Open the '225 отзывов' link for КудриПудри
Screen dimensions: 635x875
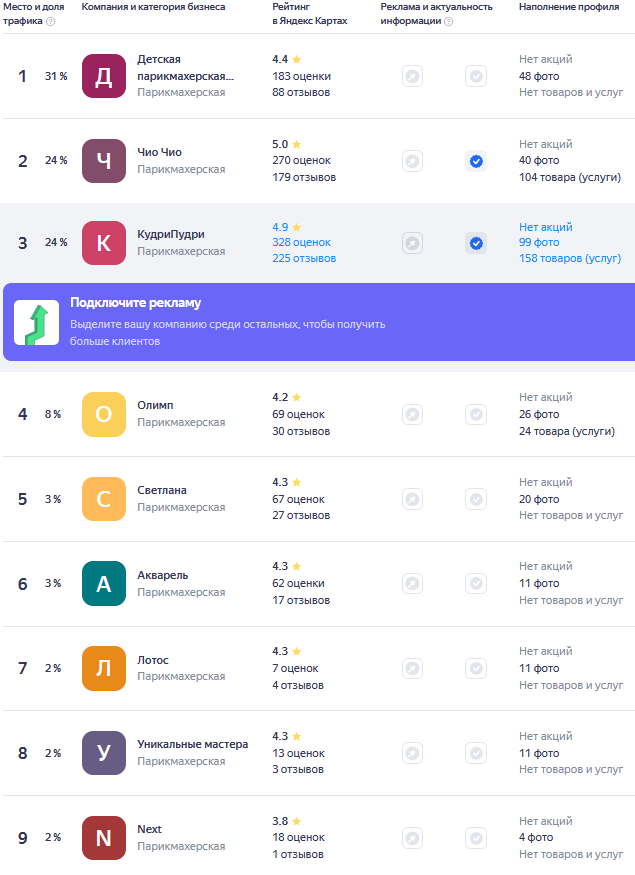[x=304, y=258]
